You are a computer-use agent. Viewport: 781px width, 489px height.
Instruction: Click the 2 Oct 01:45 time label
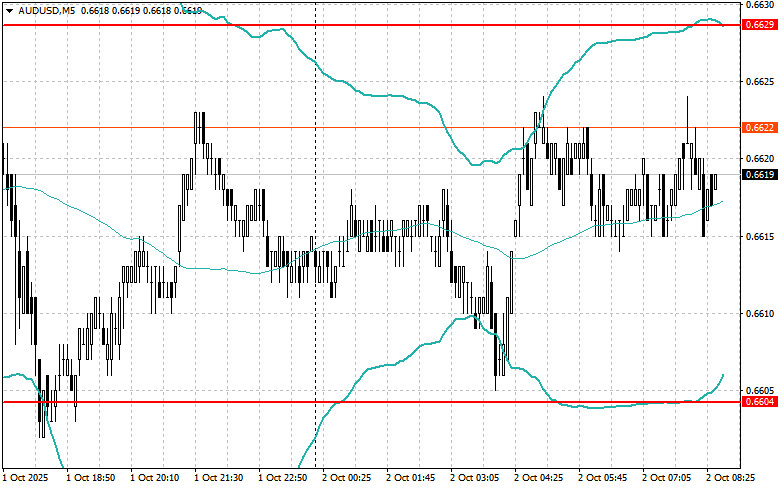pos(411,478)
